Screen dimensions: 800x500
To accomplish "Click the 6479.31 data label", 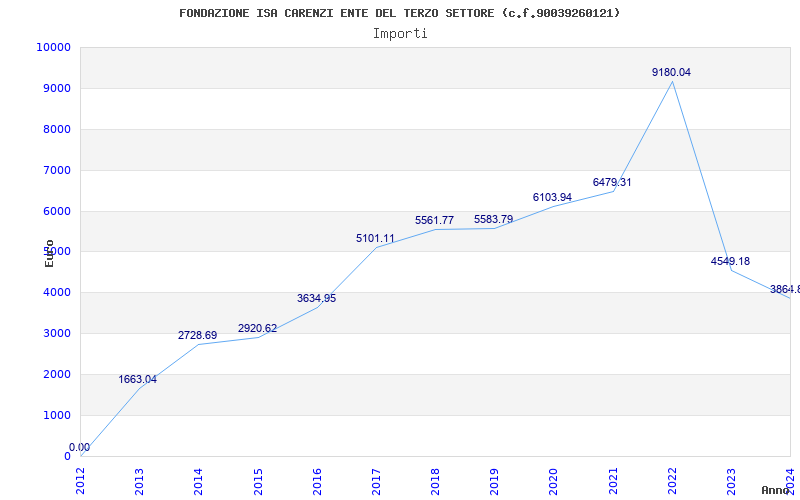I will point(612,182).
